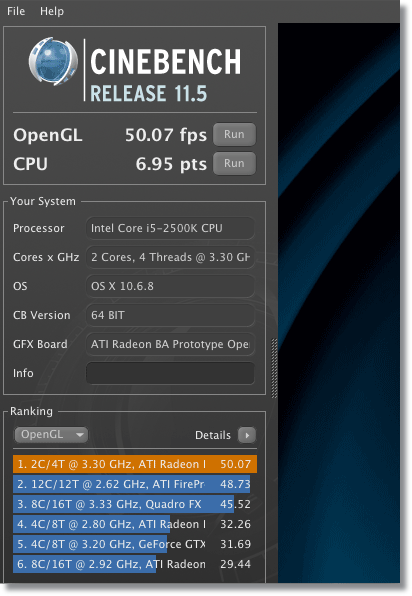Select ranking row 2 with 48.73
The width and height of the screenshot is (412, 596).
click(x=135, y=484)
